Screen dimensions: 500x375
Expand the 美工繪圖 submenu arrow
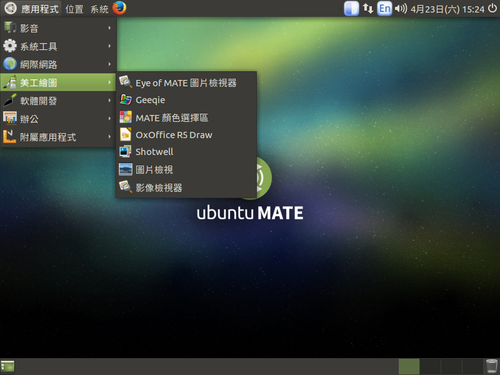point(109,82)
